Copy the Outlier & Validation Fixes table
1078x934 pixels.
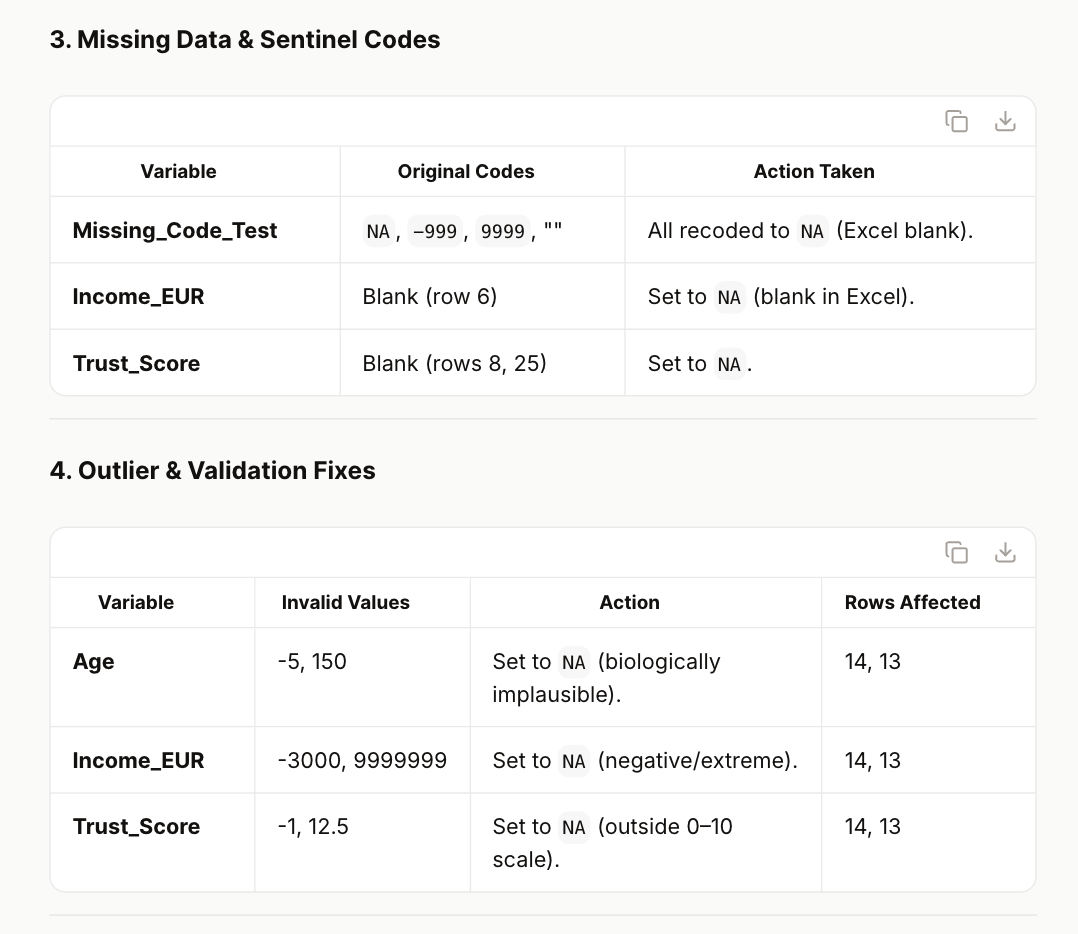tap(956, 552)
